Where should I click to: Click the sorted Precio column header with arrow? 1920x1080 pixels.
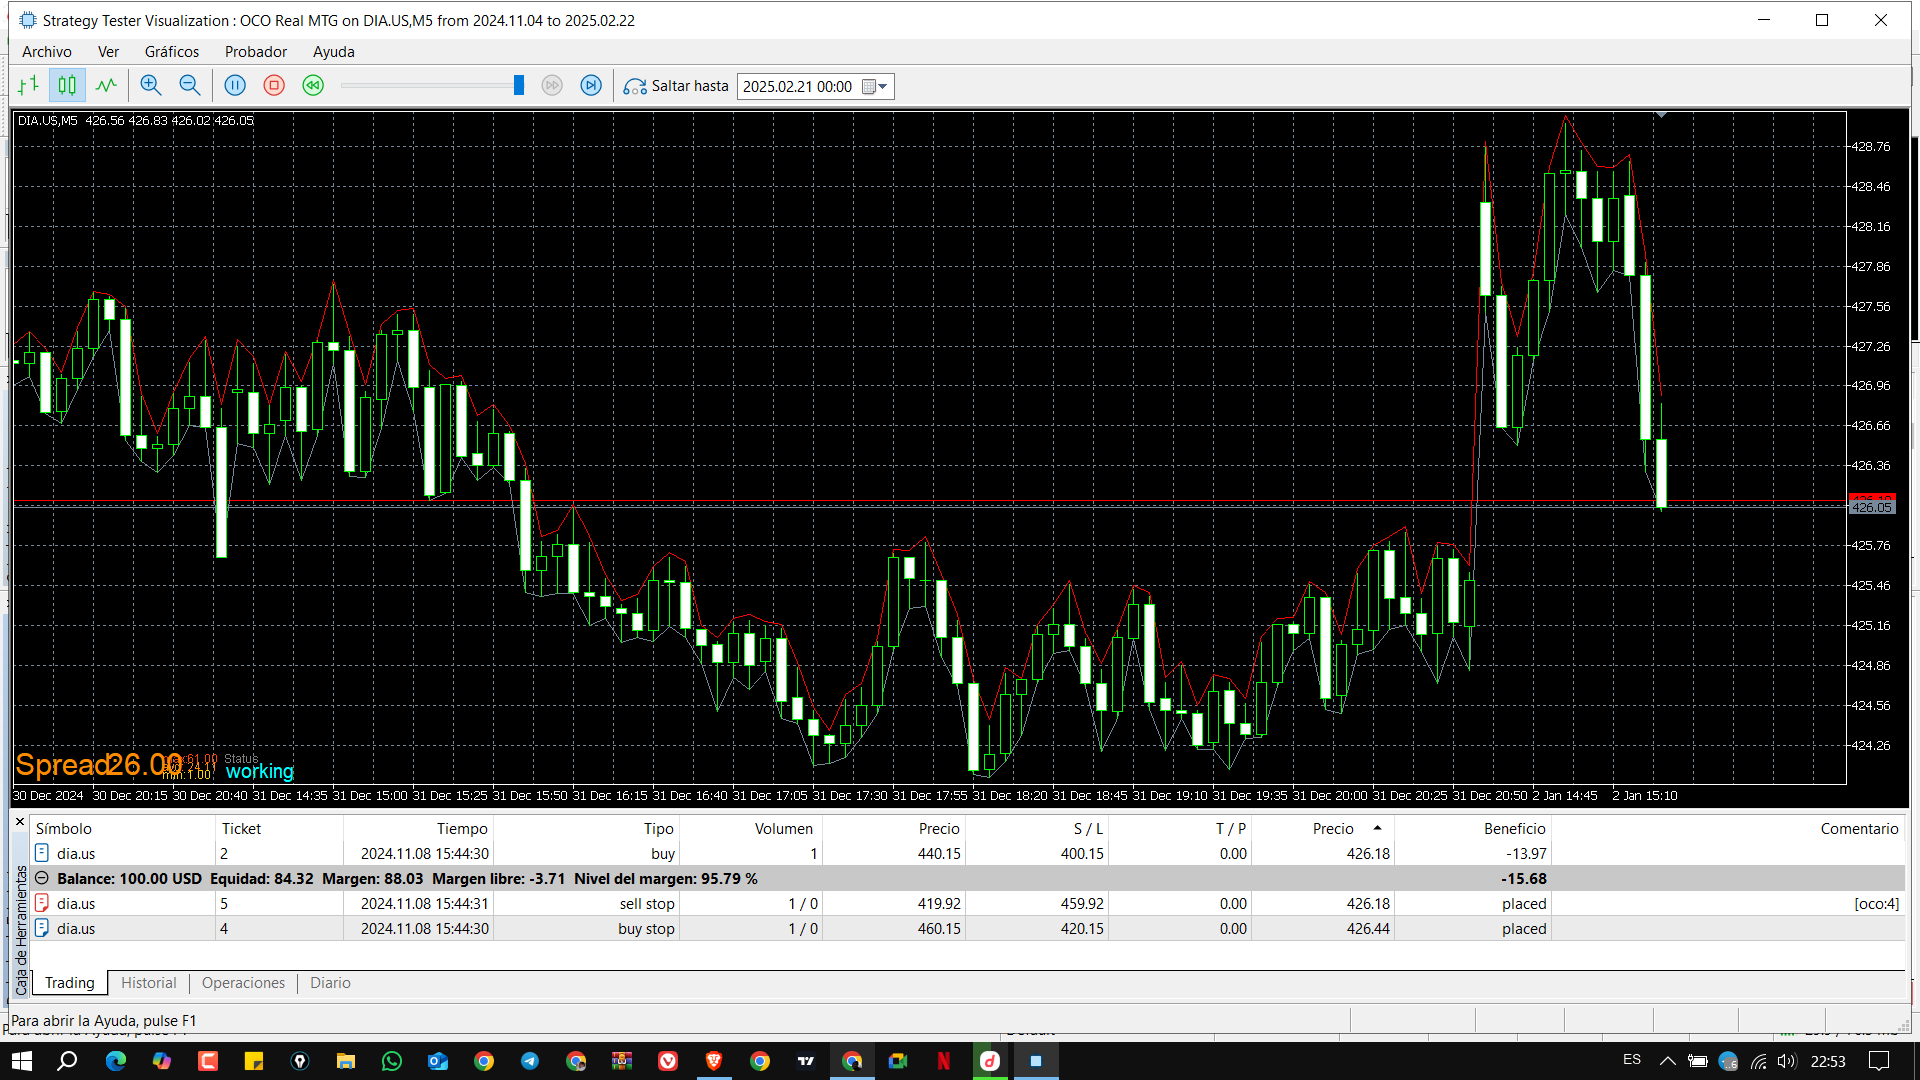tap(1323, 828)
